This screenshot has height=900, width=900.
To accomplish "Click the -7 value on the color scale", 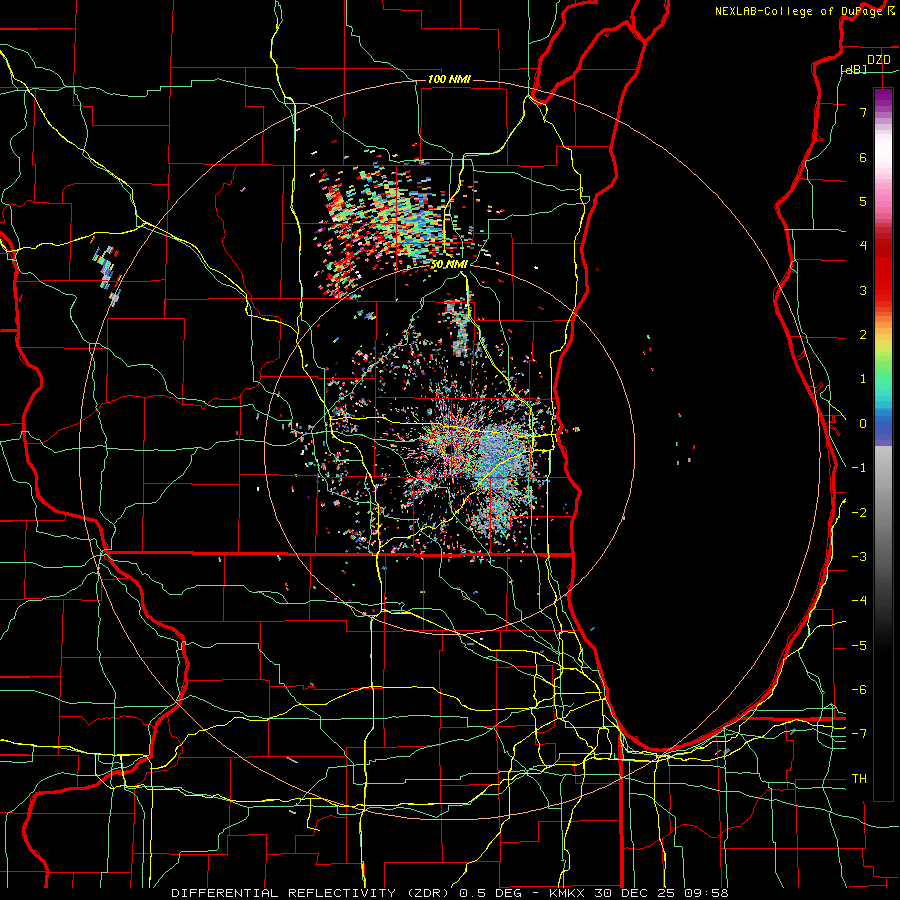I will (x=859, y=734).
